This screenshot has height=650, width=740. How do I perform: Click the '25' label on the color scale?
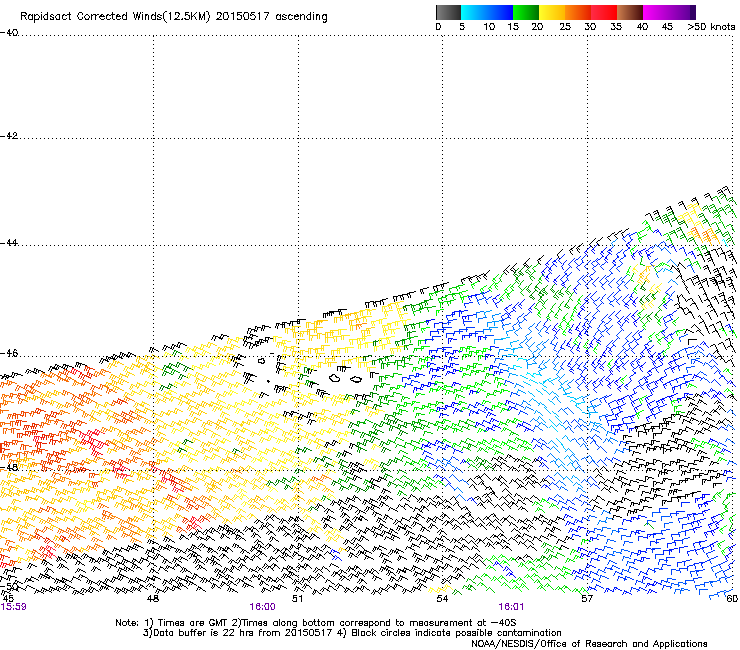(565, 27)
